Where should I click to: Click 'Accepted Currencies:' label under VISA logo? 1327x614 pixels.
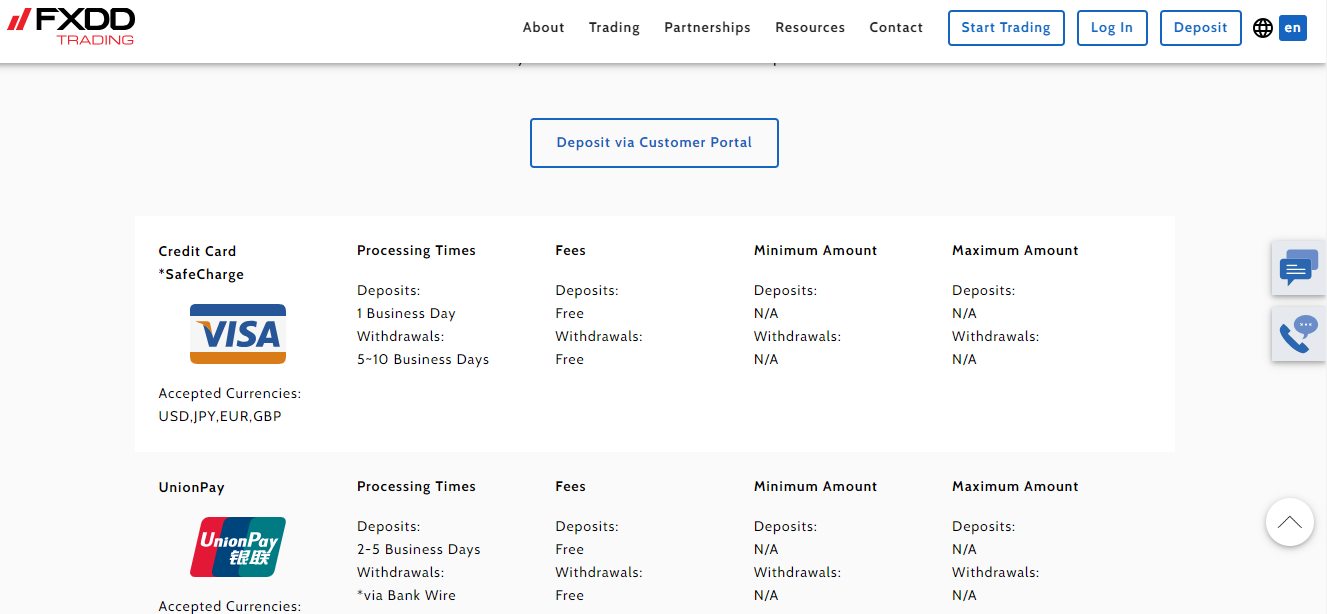tap(230, 393)
